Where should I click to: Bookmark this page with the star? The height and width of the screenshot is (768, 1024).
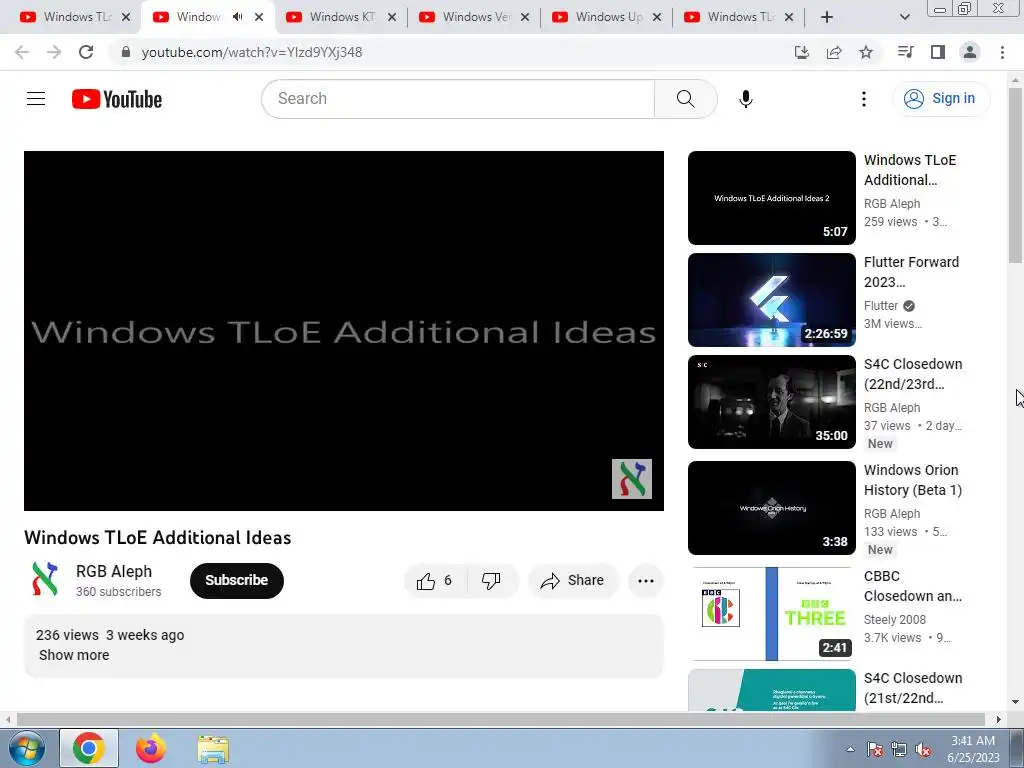click(866, 52)
